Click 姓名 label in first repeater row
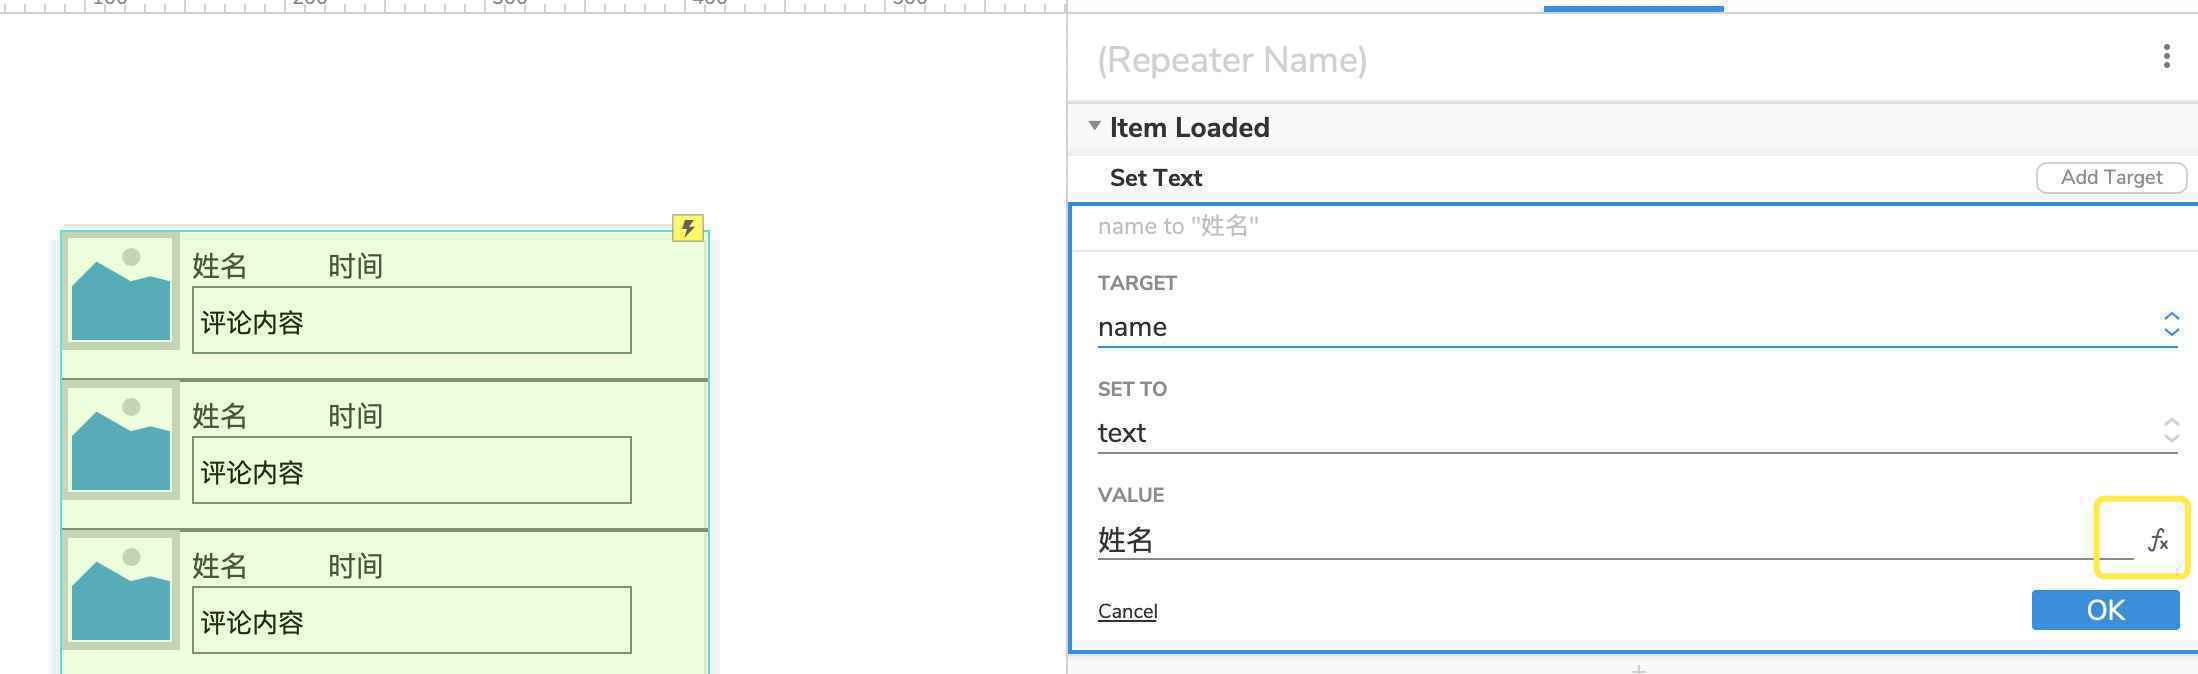Screen dimensions: 2198x674 point(220,266)
